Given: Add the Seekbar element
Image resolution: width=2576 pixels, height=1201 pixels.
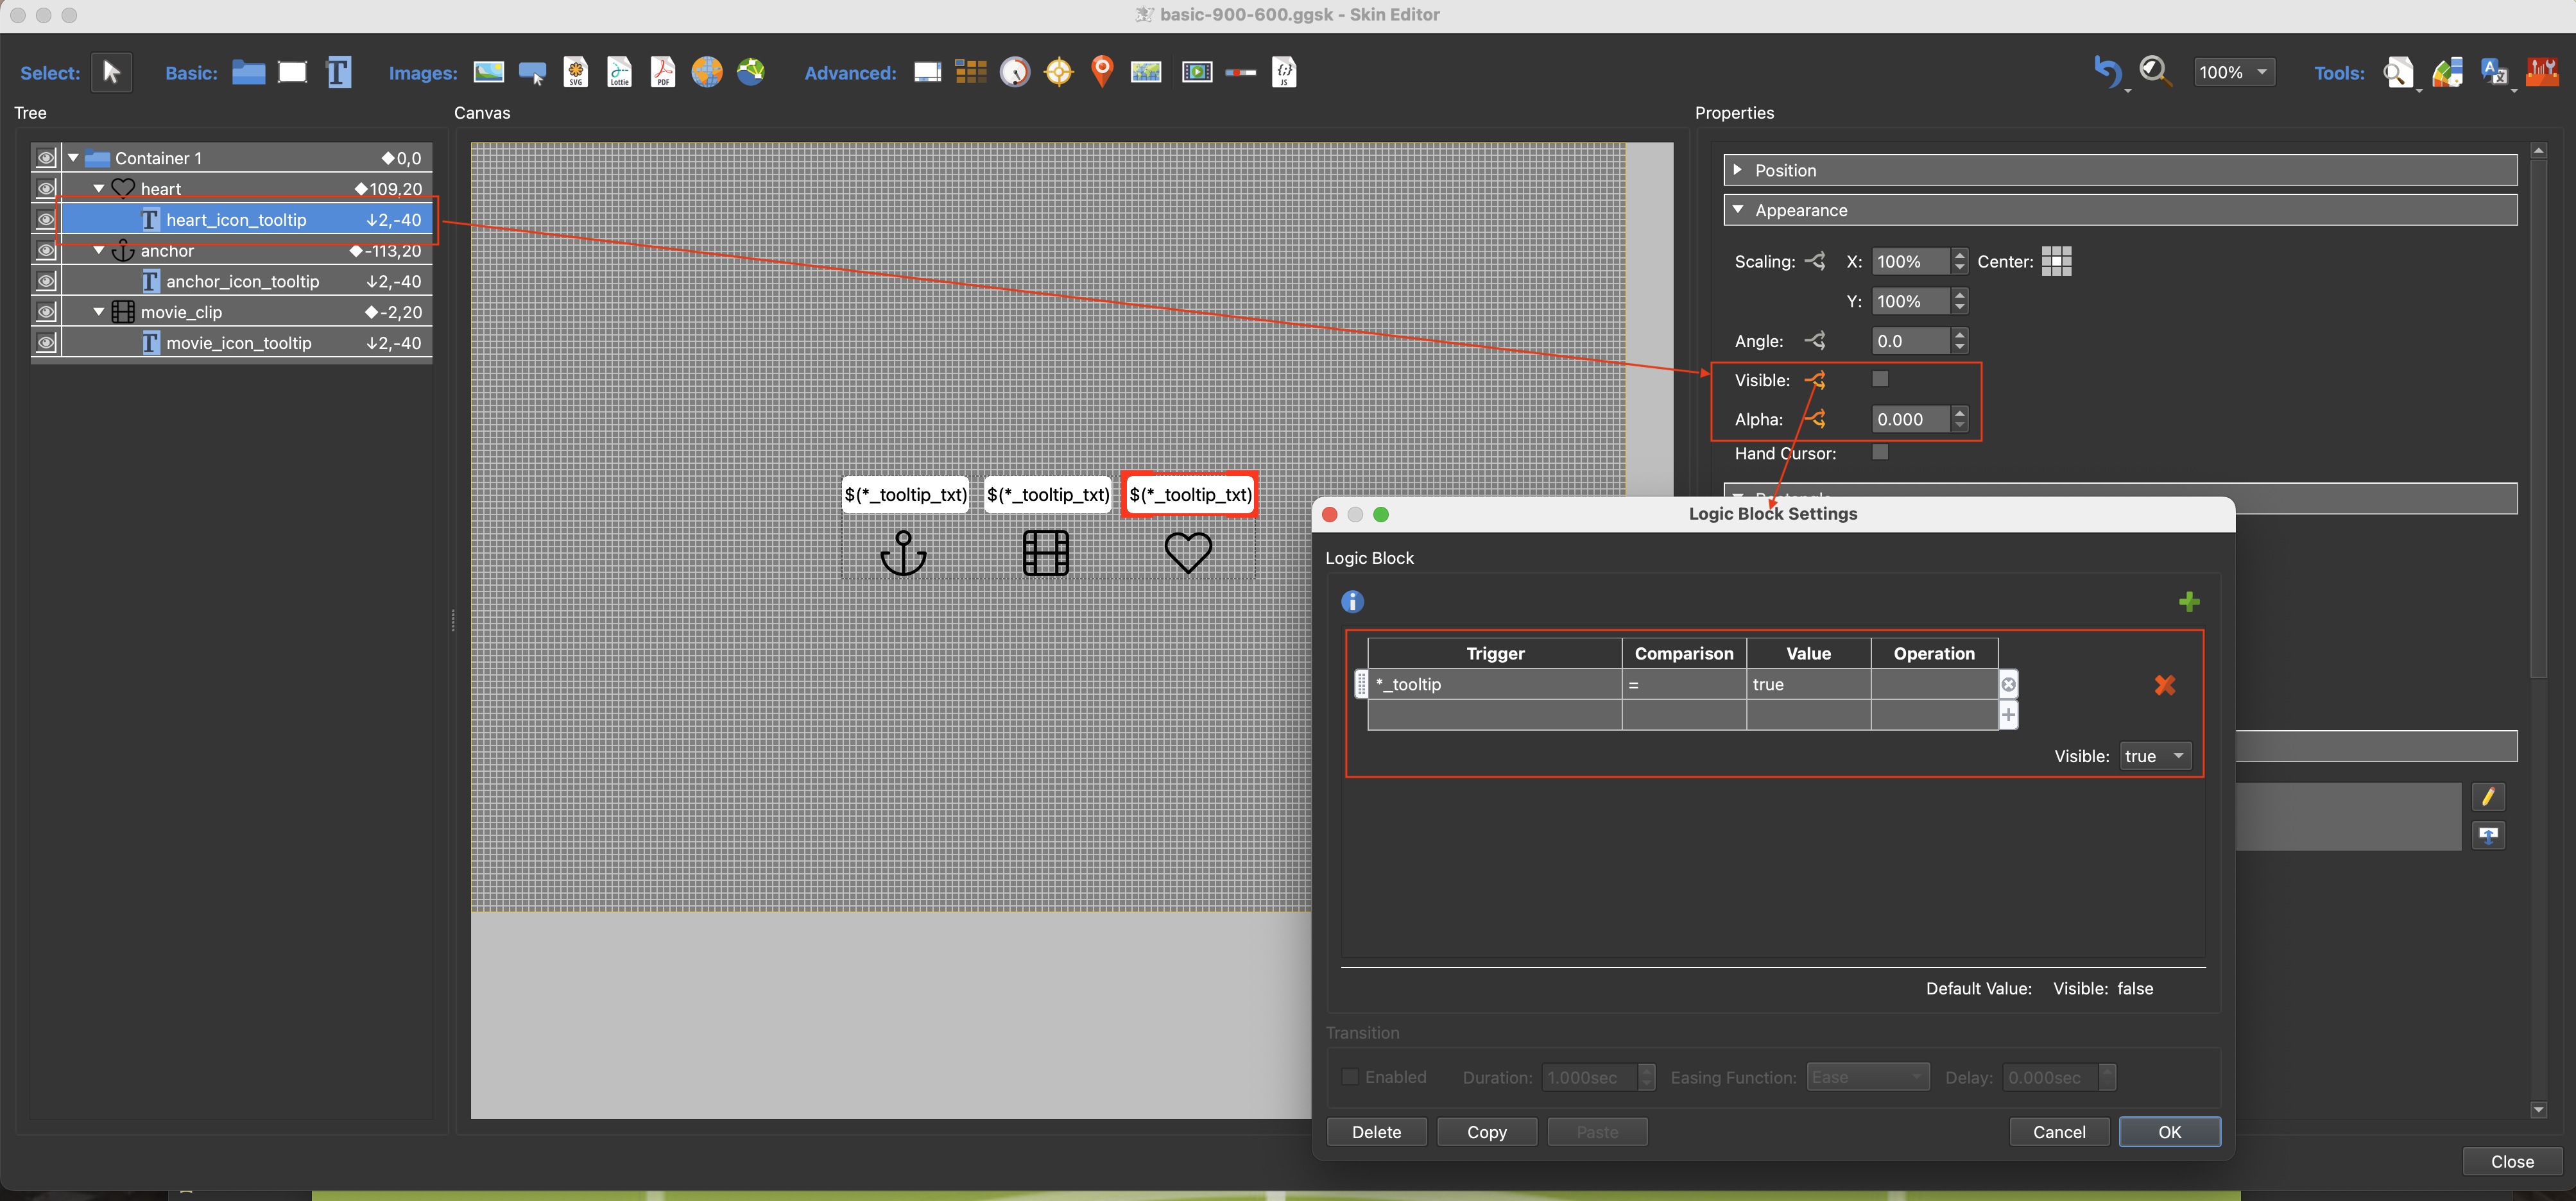Looking at the screenshot, I should [x=1241, y=72].
